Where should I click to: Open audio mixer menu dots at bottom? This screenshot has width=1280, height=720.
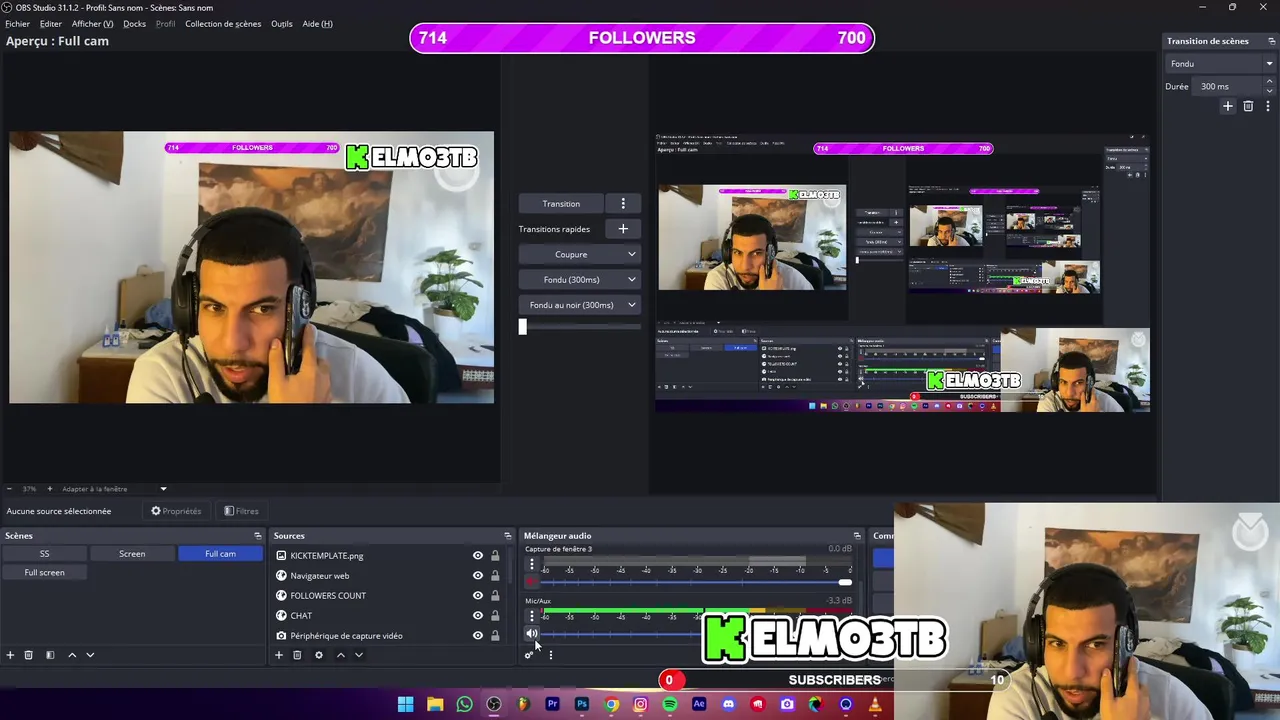(550, 655)
